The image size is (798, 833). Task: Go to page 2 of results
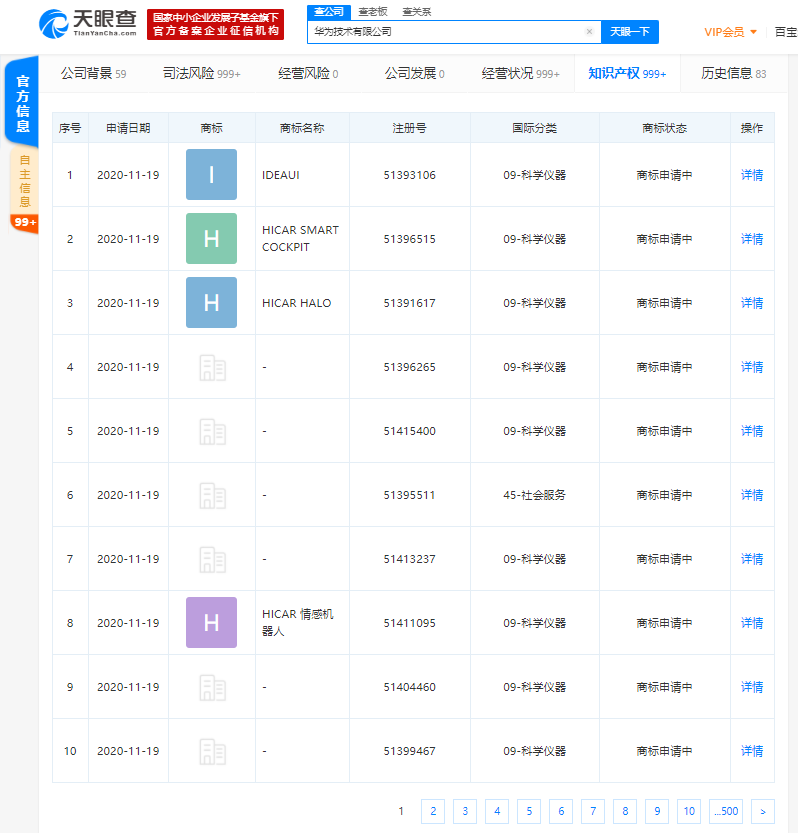432,811
